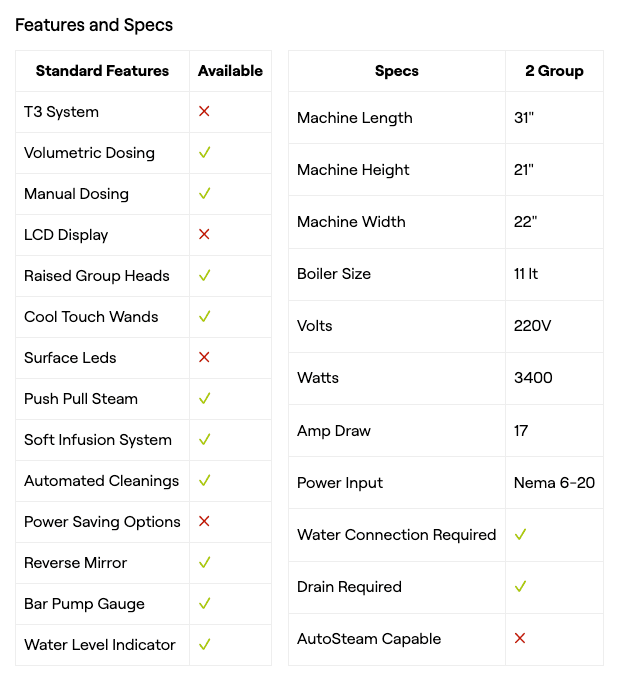Click the checkmark for Soft Infusion System
This screenshot has height=684, width=636.
[x=204, y=440]
